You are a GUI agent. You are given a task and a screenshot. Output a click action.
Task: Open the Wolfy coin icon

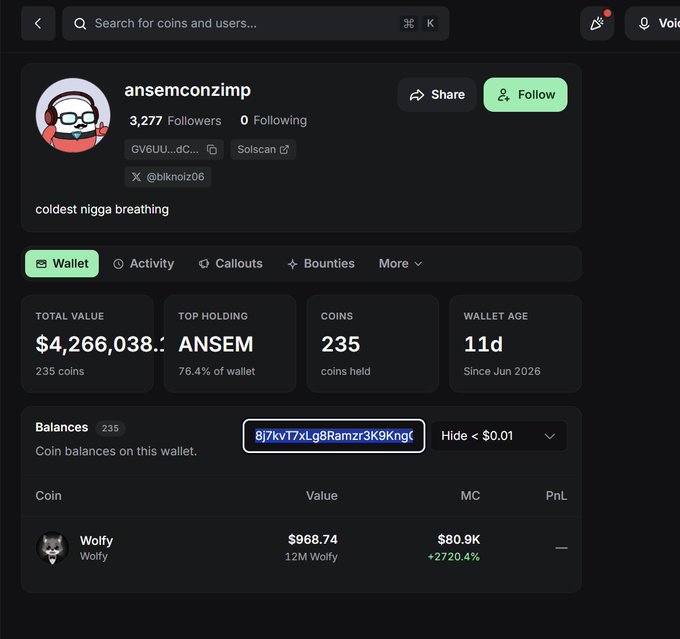52,548
